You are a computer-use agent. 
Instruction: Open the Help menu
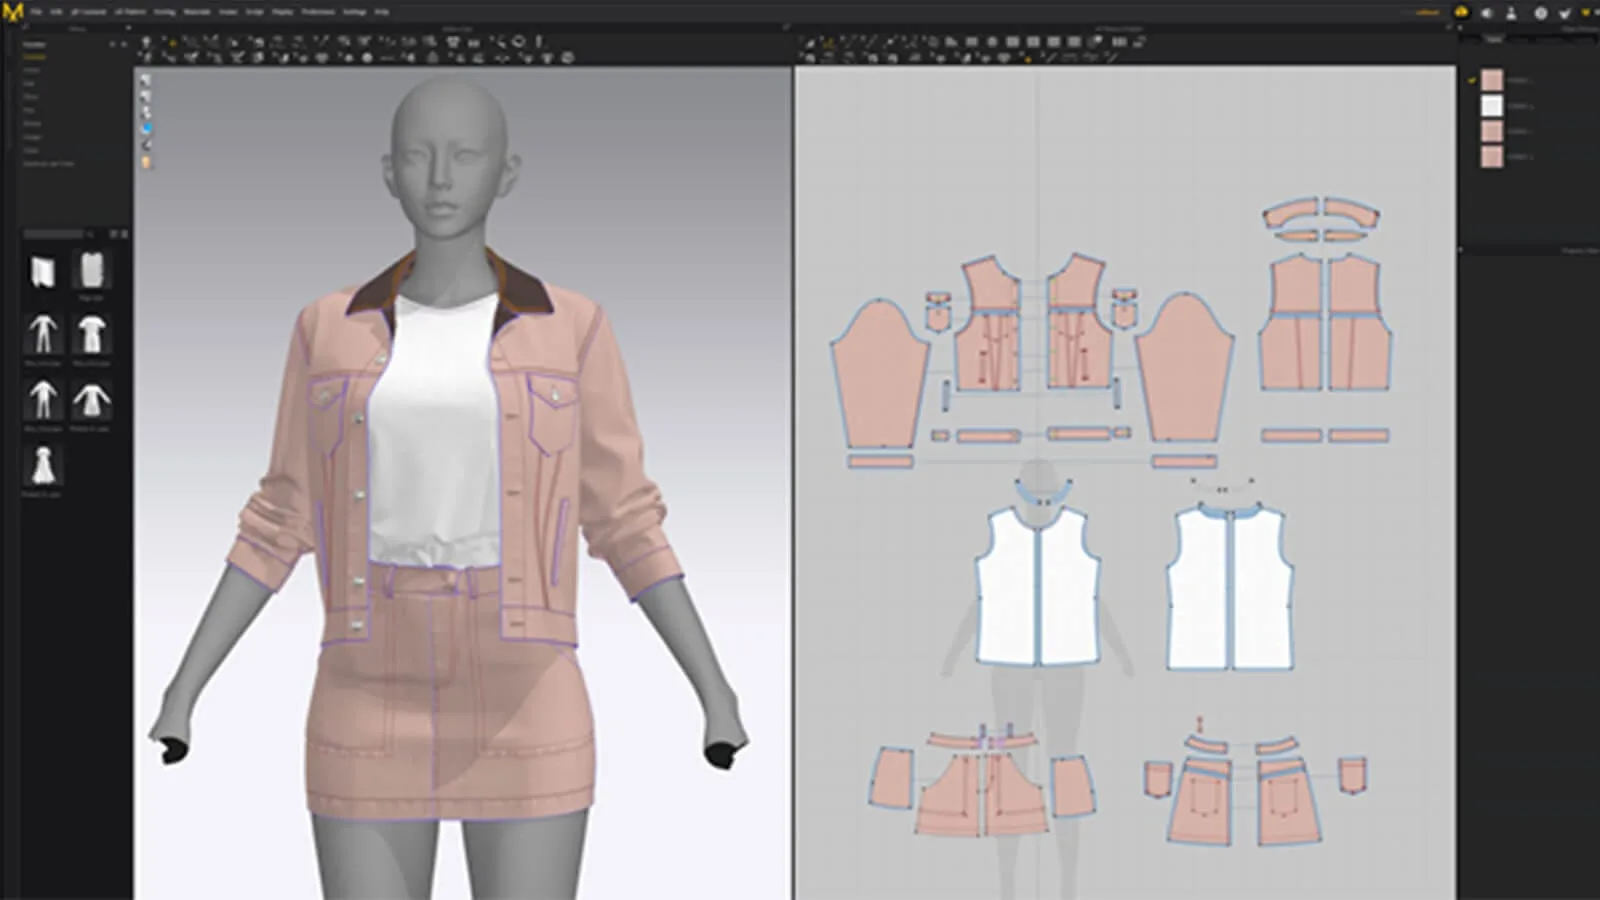pyautogui.click(x=381, y=12)
